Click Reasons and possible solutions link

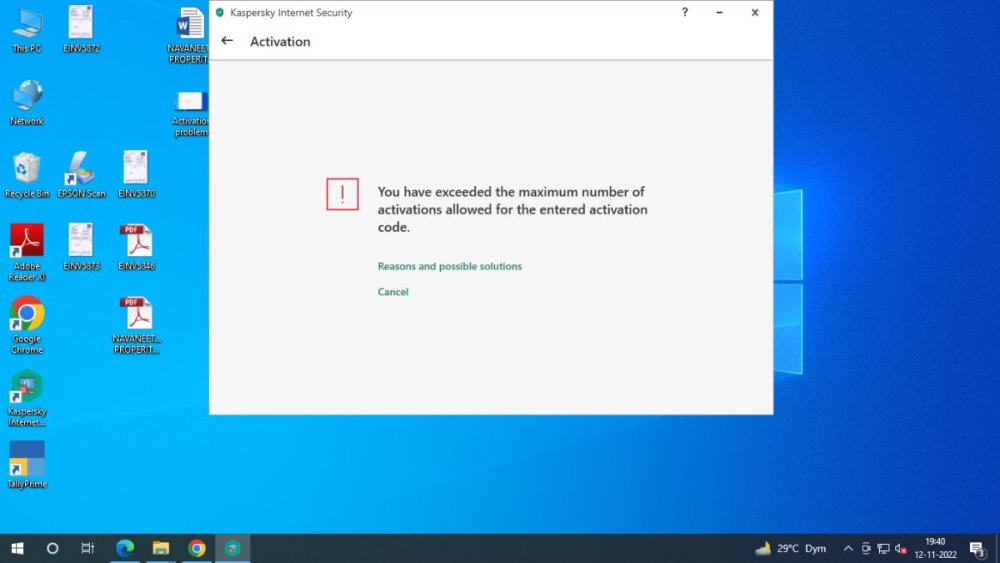(450, 267)
